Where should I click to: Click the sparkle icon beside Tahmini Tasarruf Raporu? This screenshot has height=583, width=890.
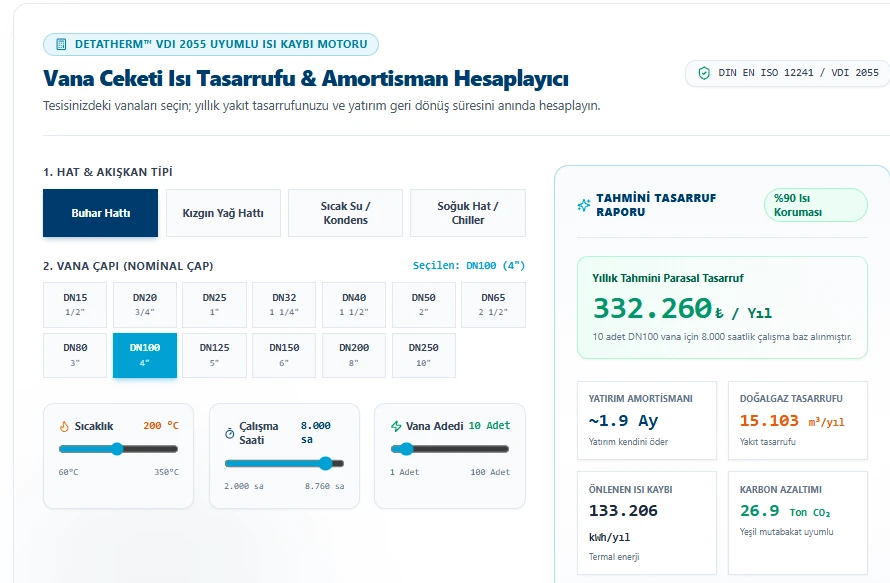(x=583, y=205)
